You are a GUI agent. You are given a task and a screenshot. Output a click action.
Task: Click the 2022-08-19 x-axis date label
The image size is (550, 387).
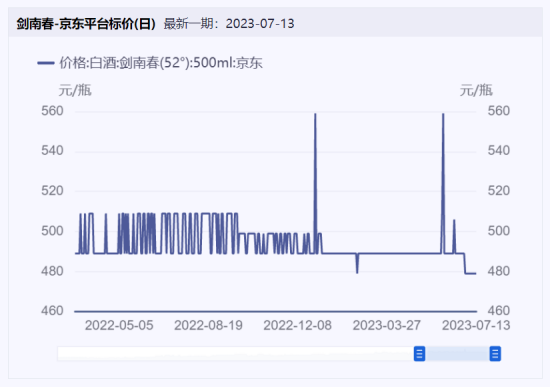(208, 326)
